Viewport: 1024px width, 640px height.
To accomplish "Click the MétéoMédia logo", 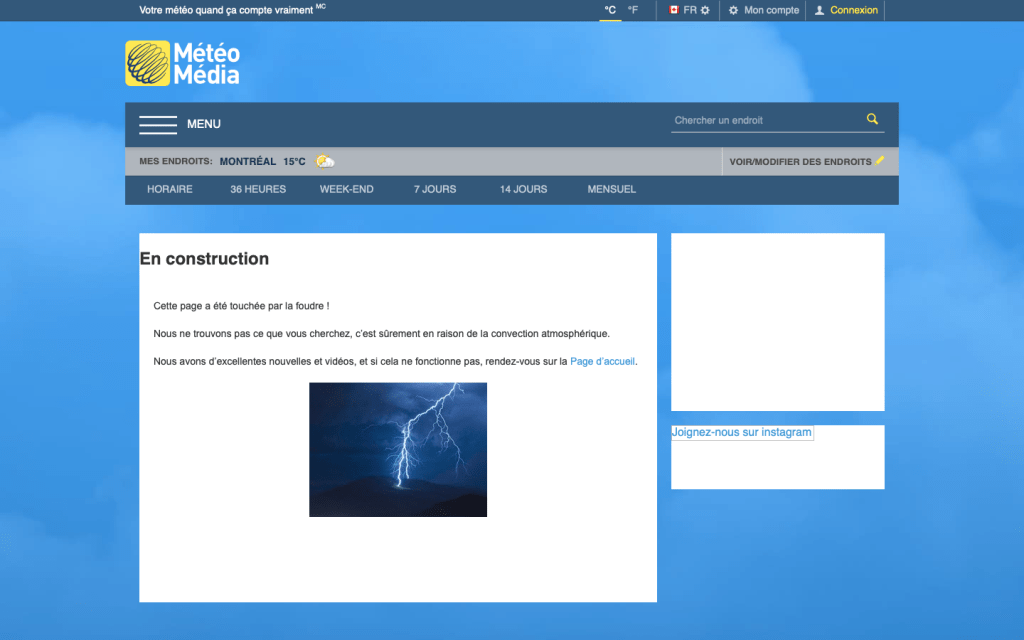I will click(182, 63).
